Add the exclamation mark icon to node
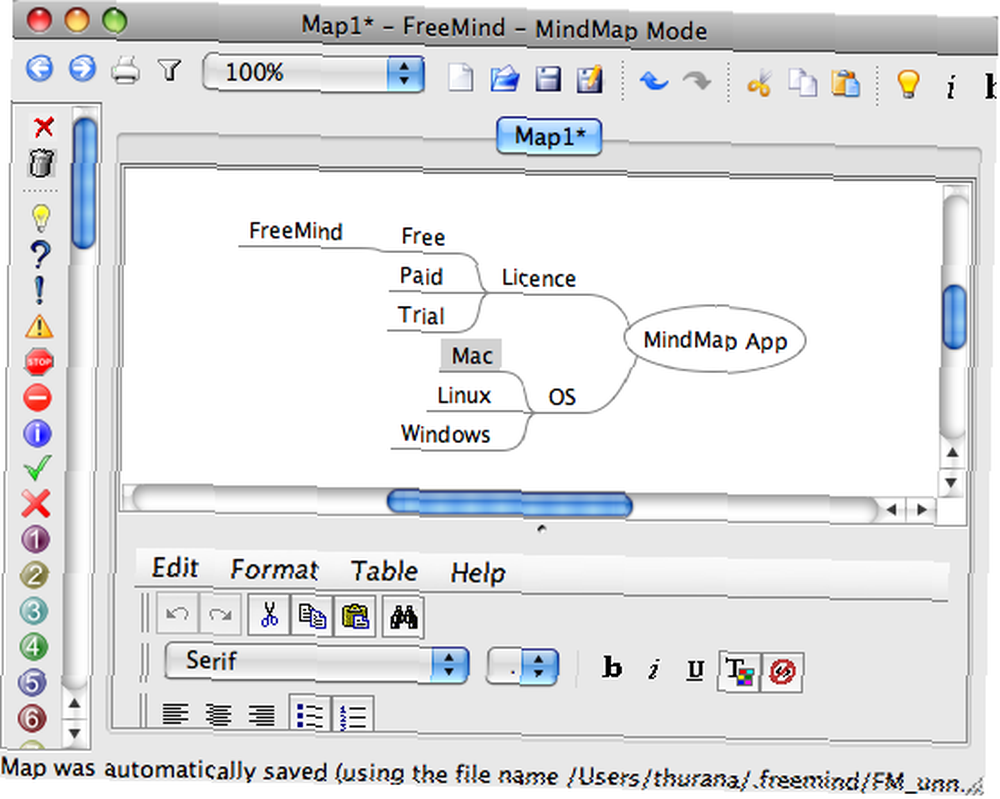The width and height of the screenshot is (1000, 799). 40,290
